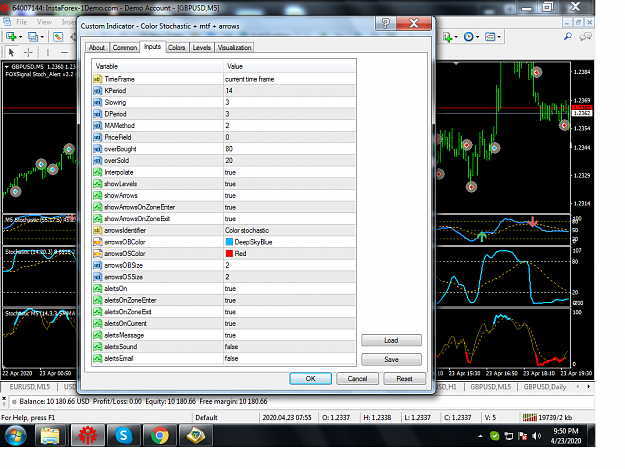Click the Reset button
This screenshot has height=469, width=625.
click(x=404, y=379)
